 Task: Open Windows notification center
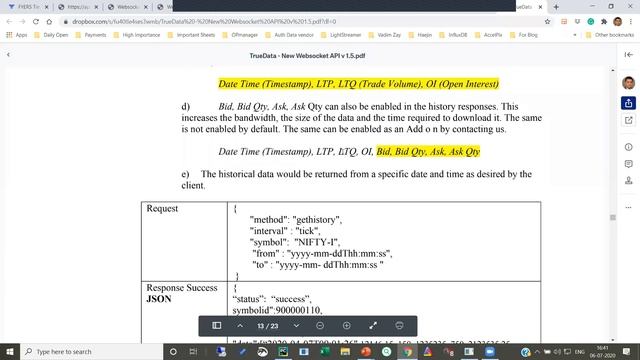point(627,351)
